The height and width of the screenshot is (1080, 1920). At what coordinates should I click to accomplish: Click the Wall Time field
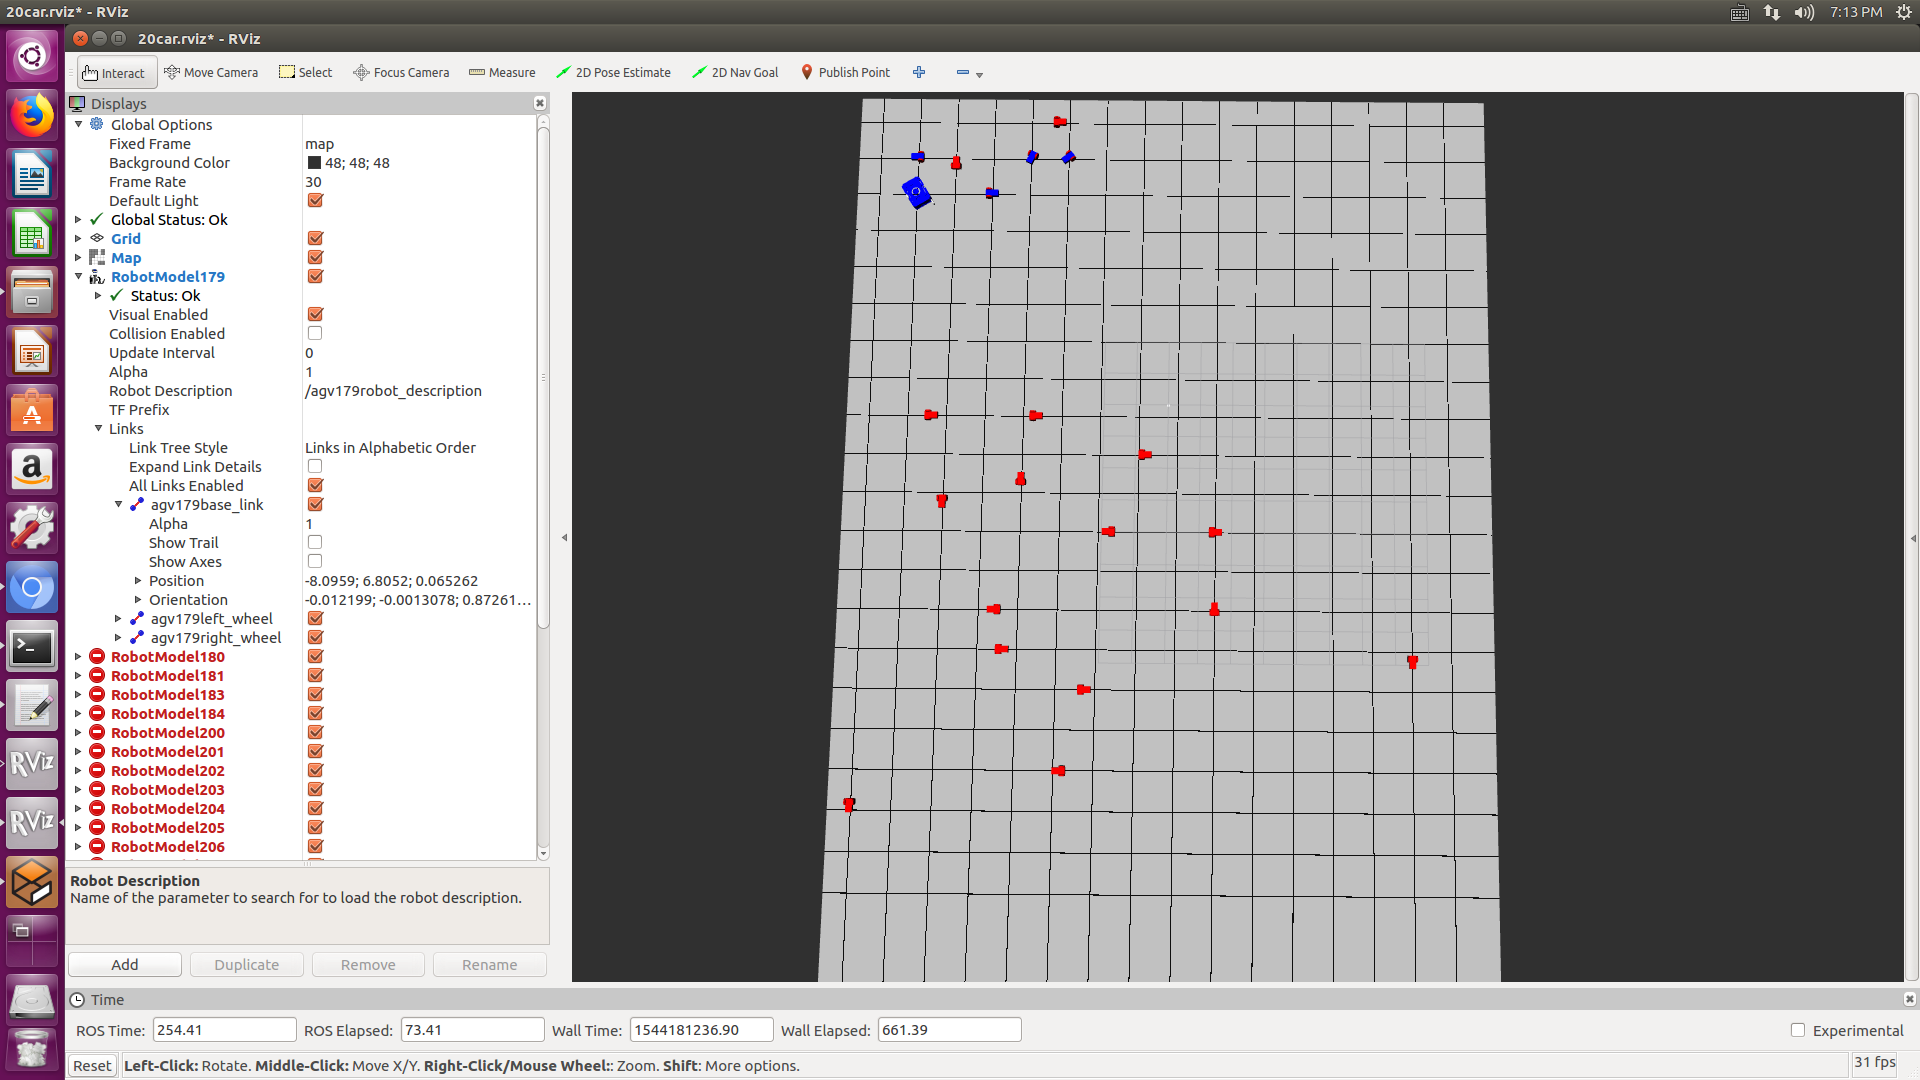coord(701,1030)
